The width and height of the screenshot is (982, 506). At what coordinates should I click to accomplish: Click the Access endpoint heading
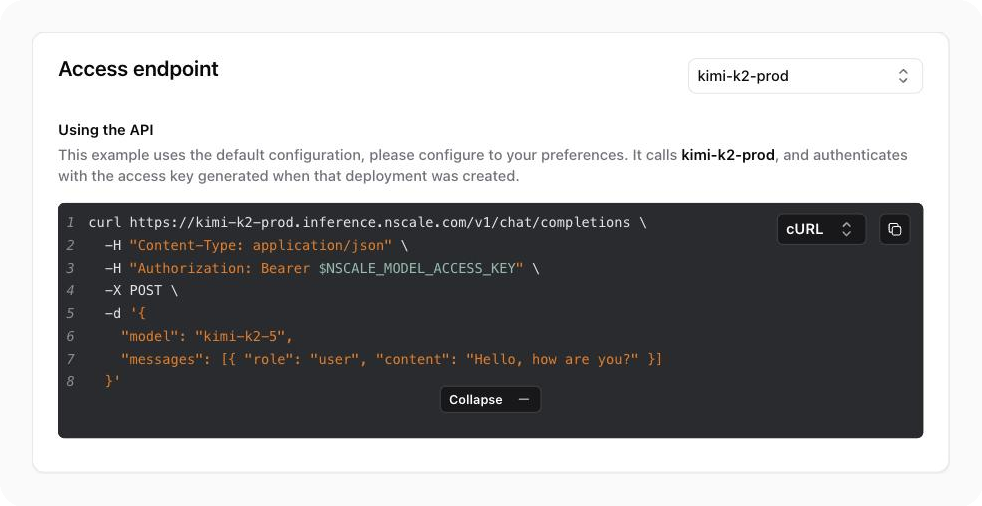[138, 68]
